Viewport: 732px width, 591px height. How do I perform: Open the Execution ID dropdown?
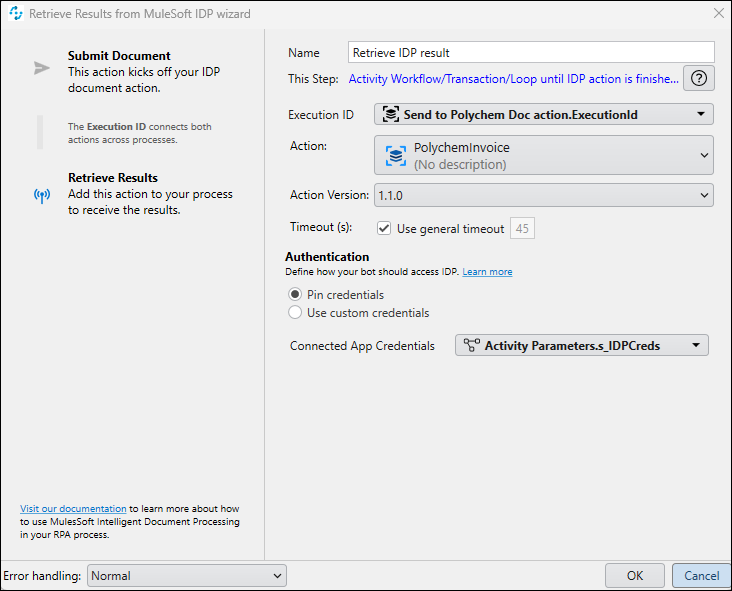[x=543, y=114]
